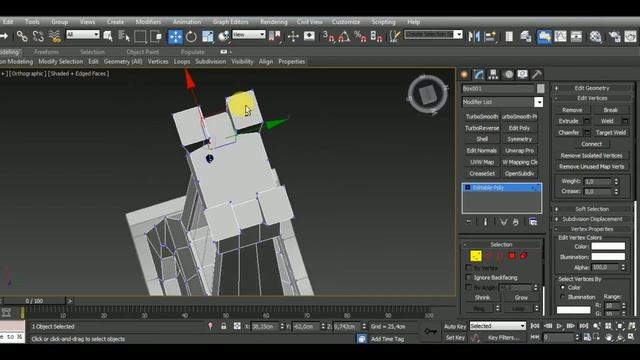Screen dimensions: 640x360
Task: Select the Polygon sub-object level icon
Action: click(x=512, y=256)
